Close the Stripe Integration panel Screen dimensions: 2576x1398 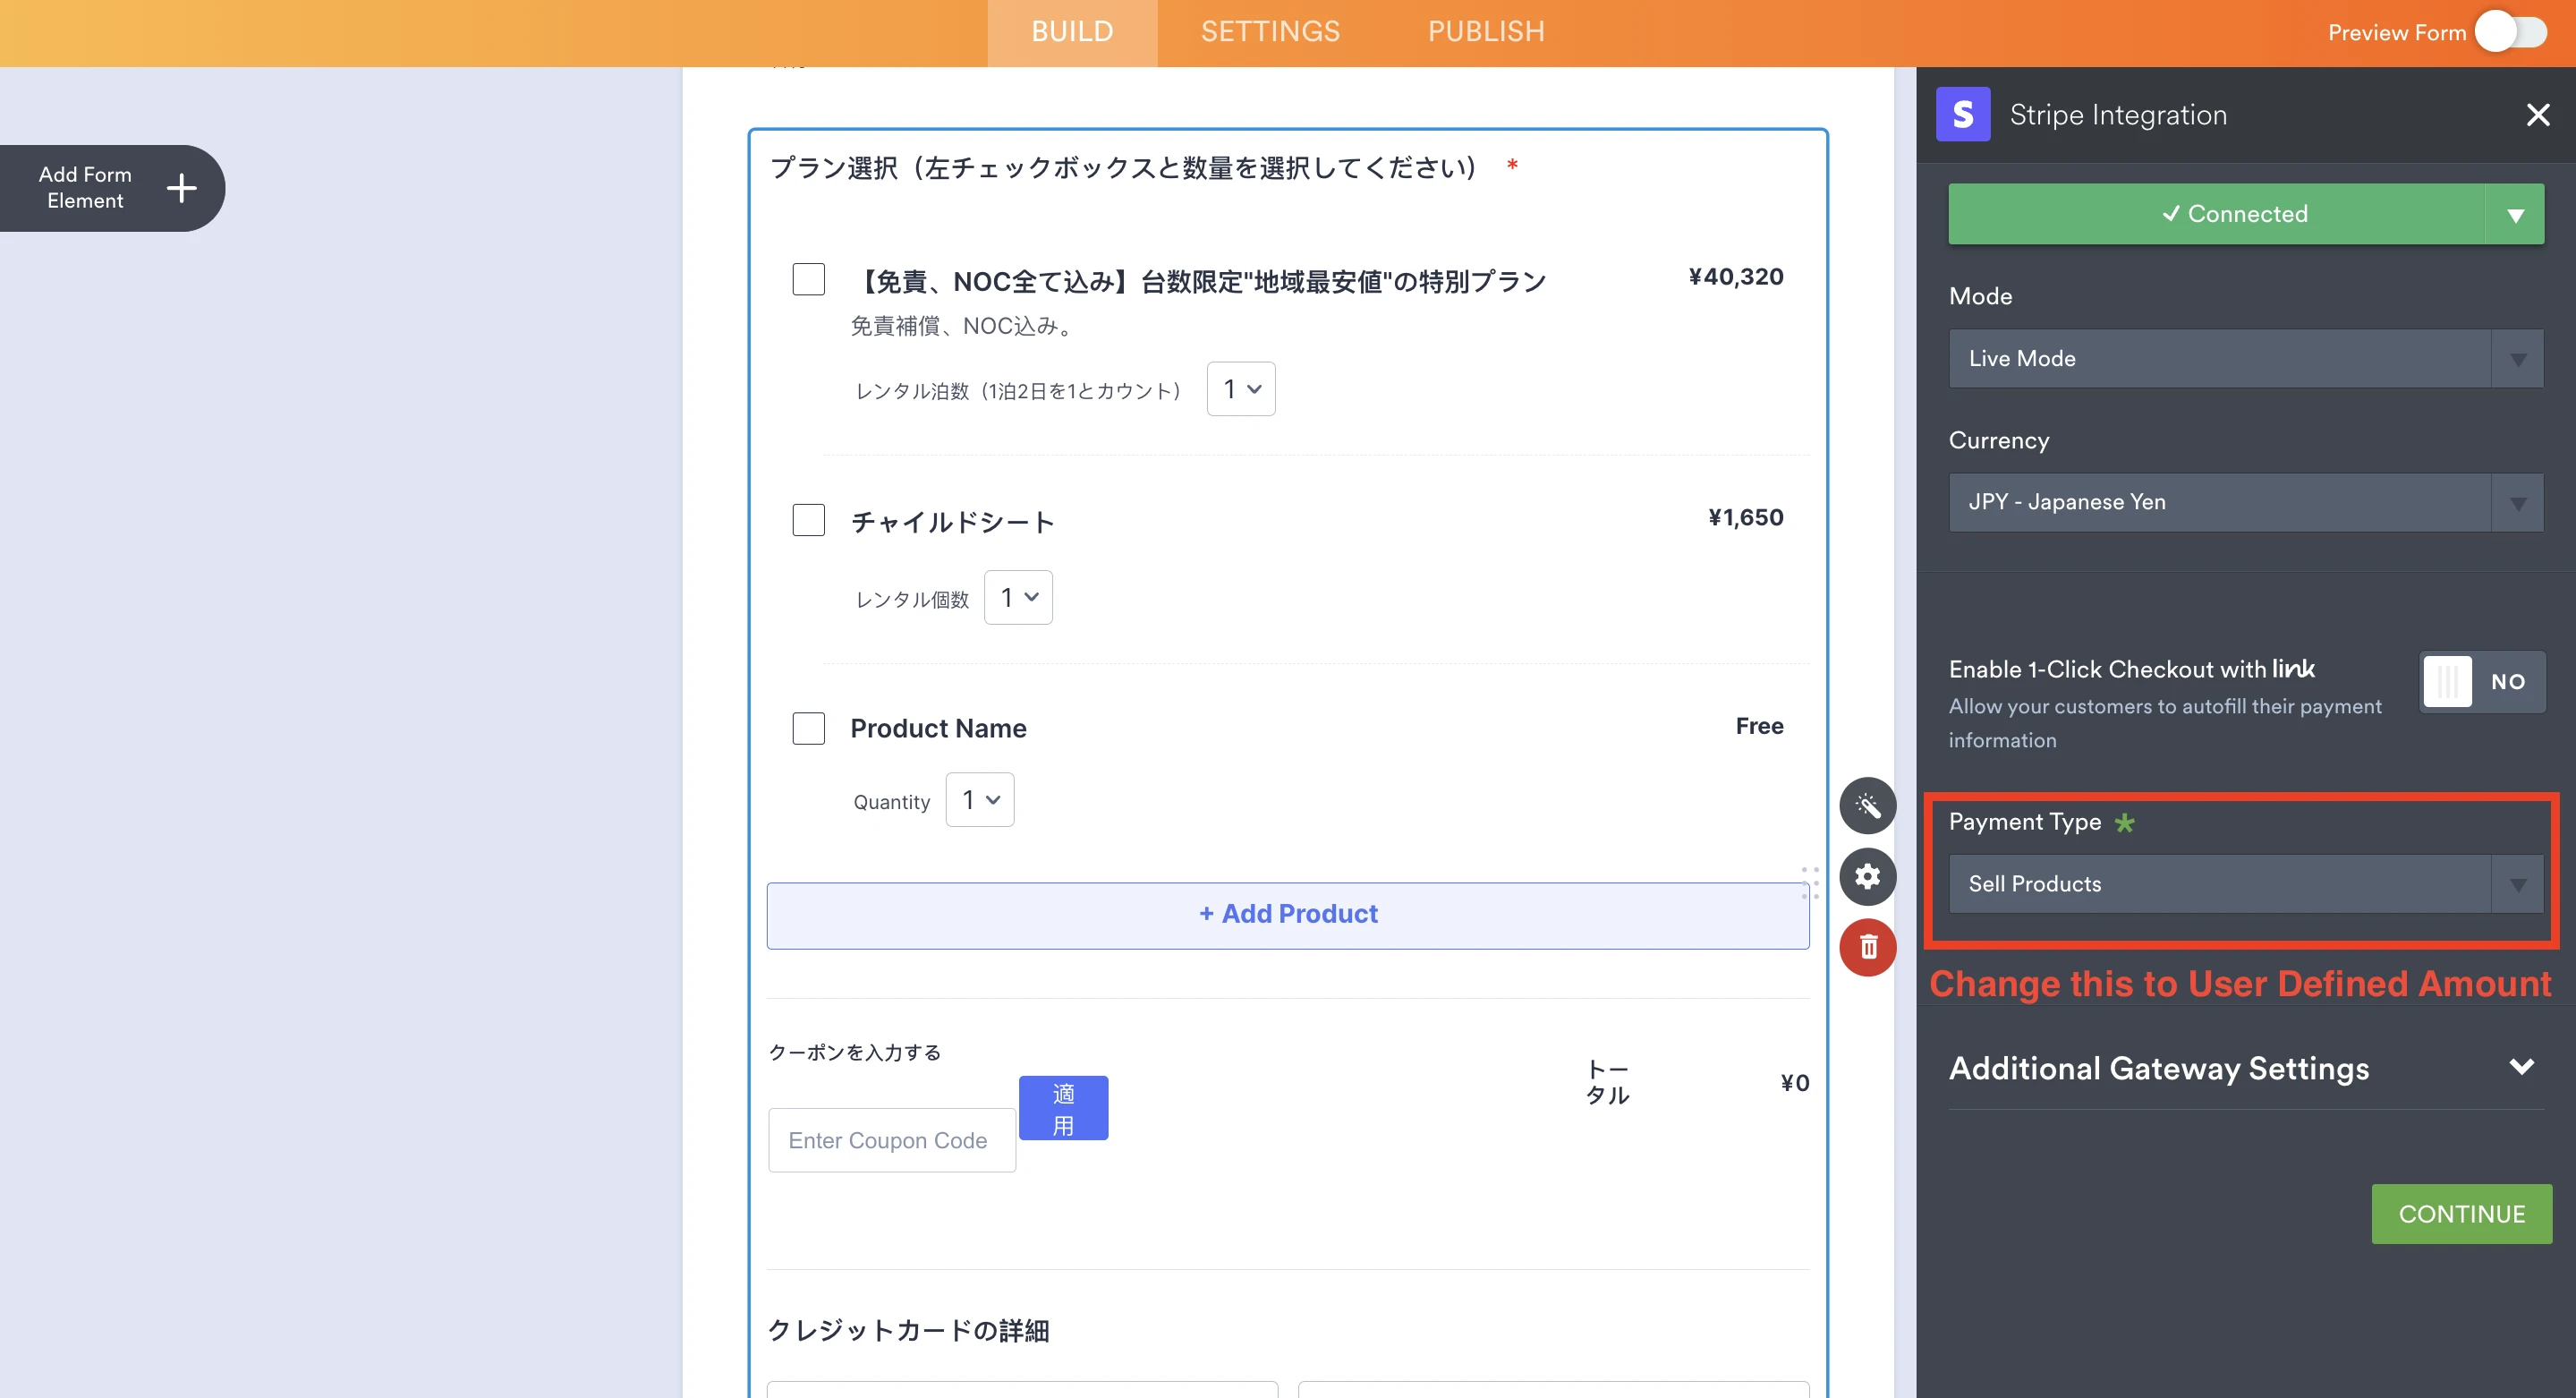pyautogui.click(x=2538, y=114)
